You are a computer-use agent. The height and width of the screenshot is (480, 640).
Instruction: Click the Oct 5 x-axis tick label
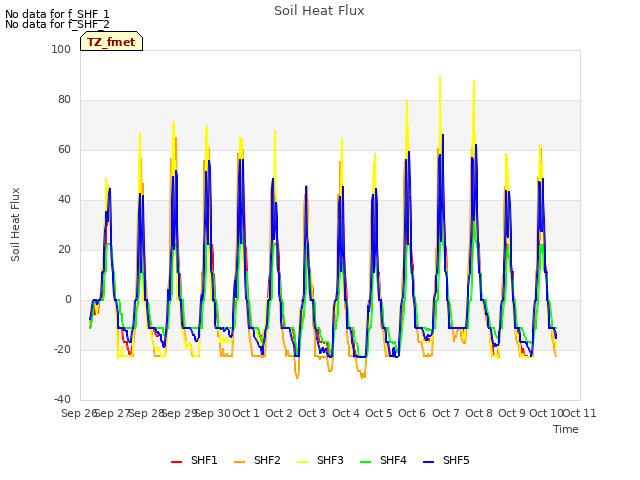tap(379, 413)
